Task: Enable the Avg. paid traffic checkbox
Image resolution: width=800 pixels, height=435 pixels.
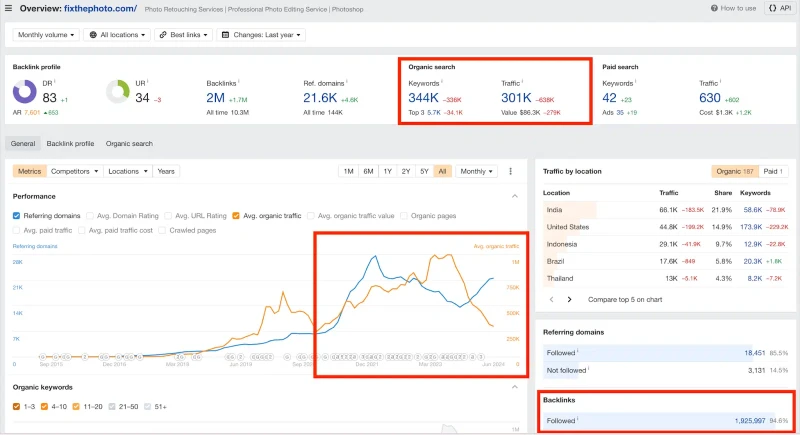Action: tap(16, 231)
